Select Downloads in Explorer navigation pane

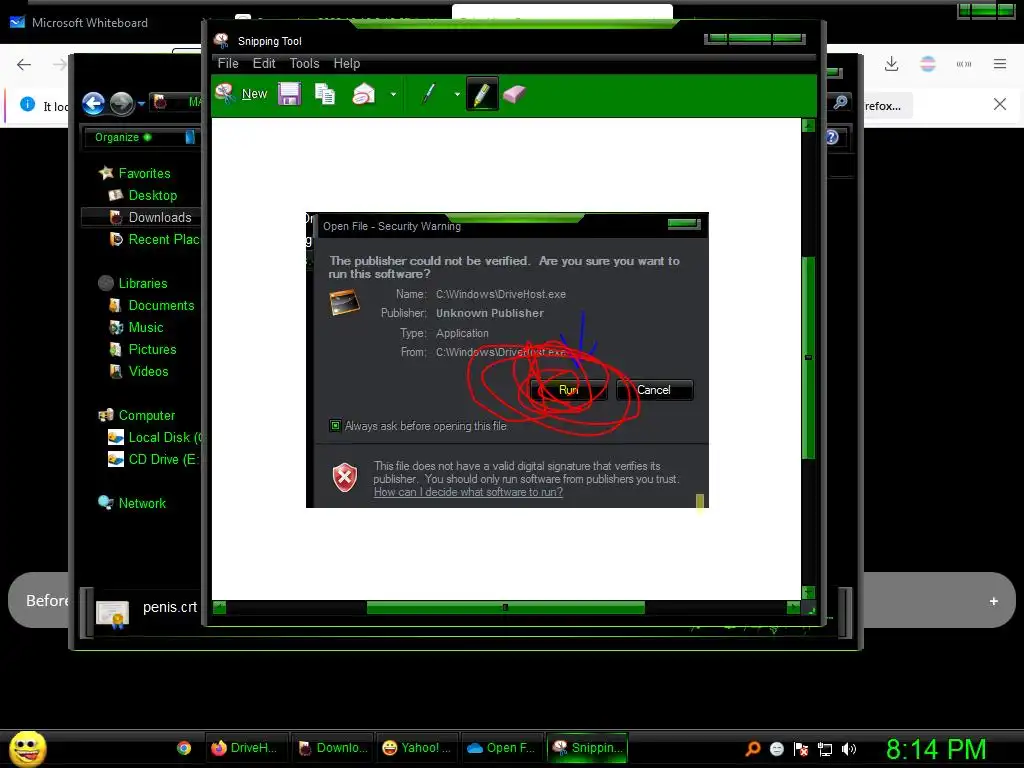click(151, 217)
